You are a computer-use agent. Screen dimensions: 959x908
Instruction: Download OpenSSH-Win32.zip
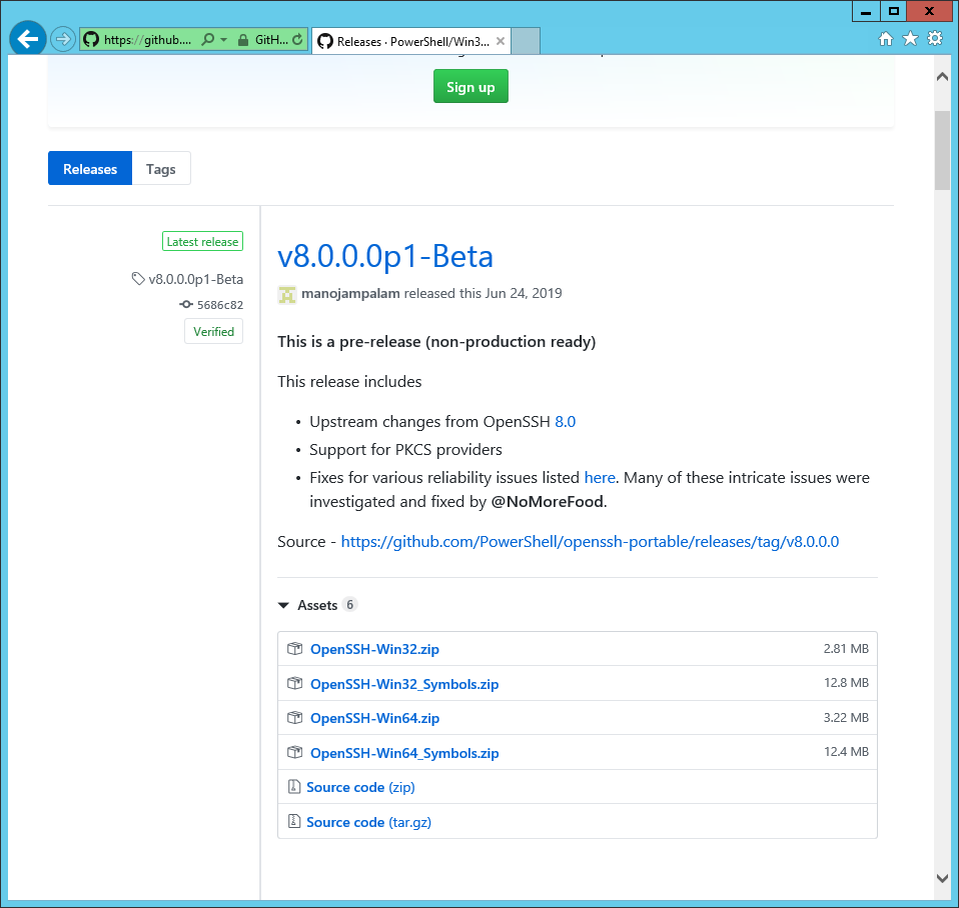tap(374, 649)
